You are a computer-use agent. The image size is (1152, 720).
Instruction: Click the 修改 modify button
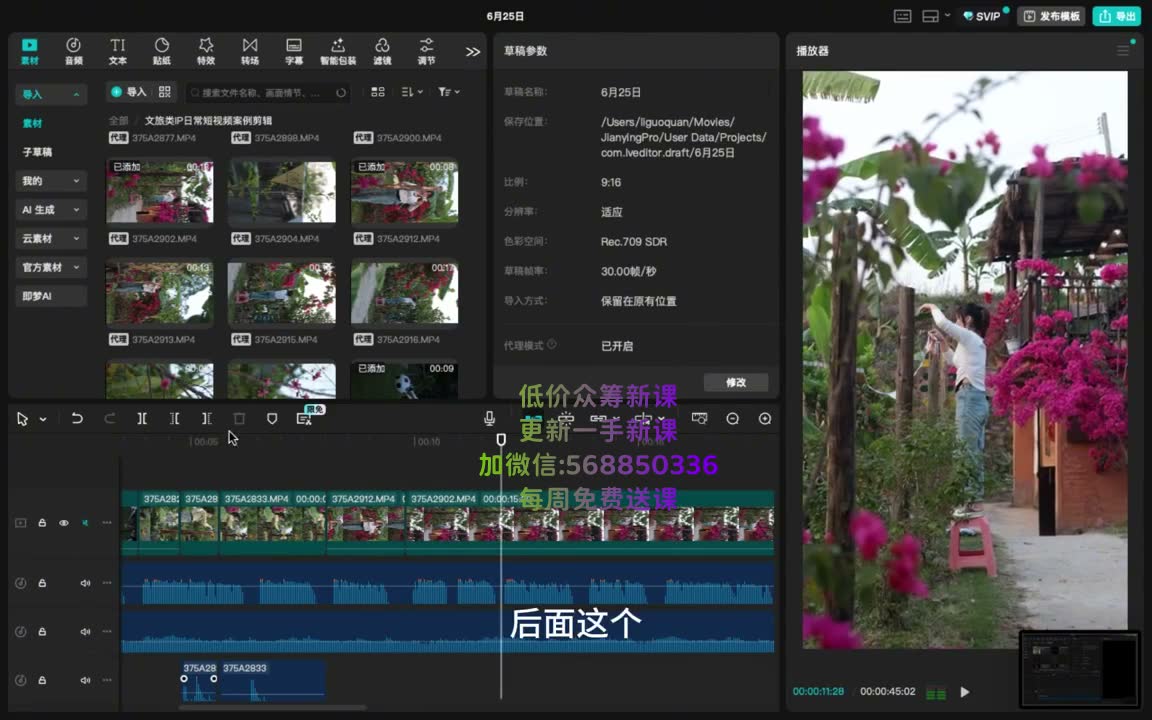coord(735,382)
